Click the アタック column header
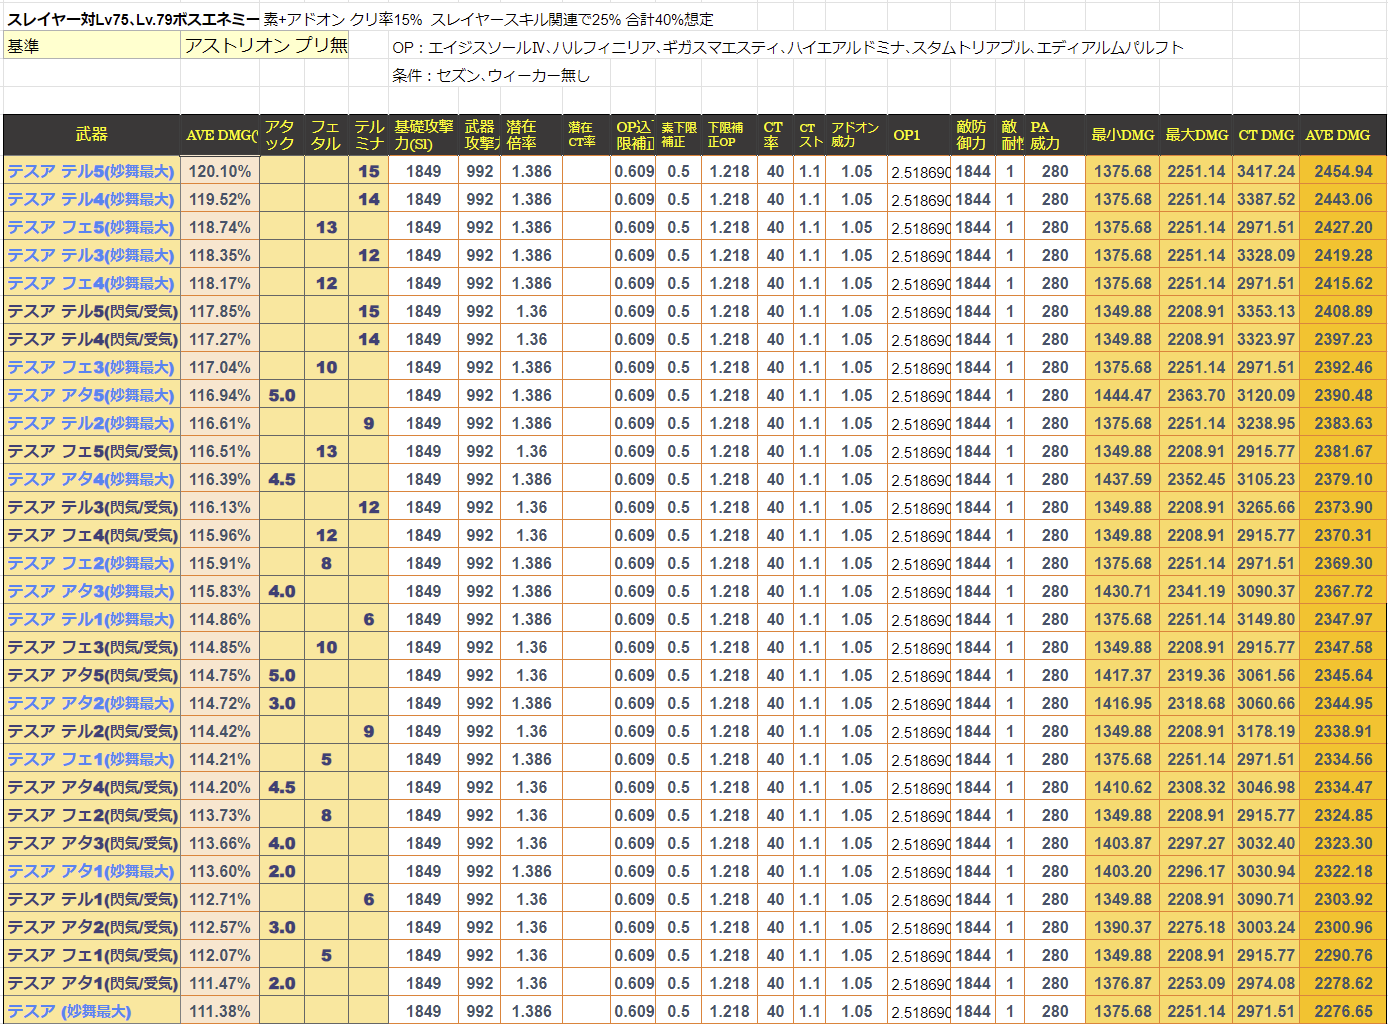This screenshot has width=1388, height=1024. pos(281,135)
